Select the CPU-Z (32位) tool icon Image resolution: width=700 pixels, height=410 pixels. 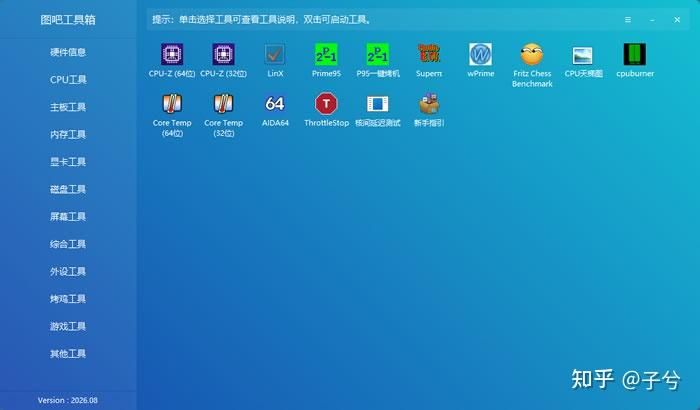pyautogui.click(x=223, y=54)
